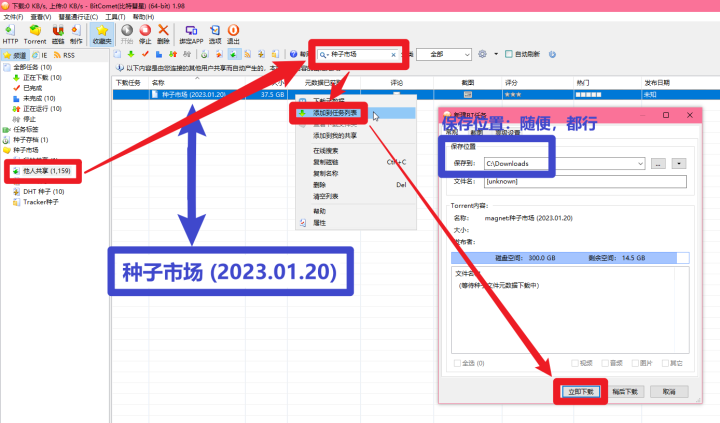Screen dimensions: 720x423
Task: Open the category dropdown showing 全部
Action: 444,54
